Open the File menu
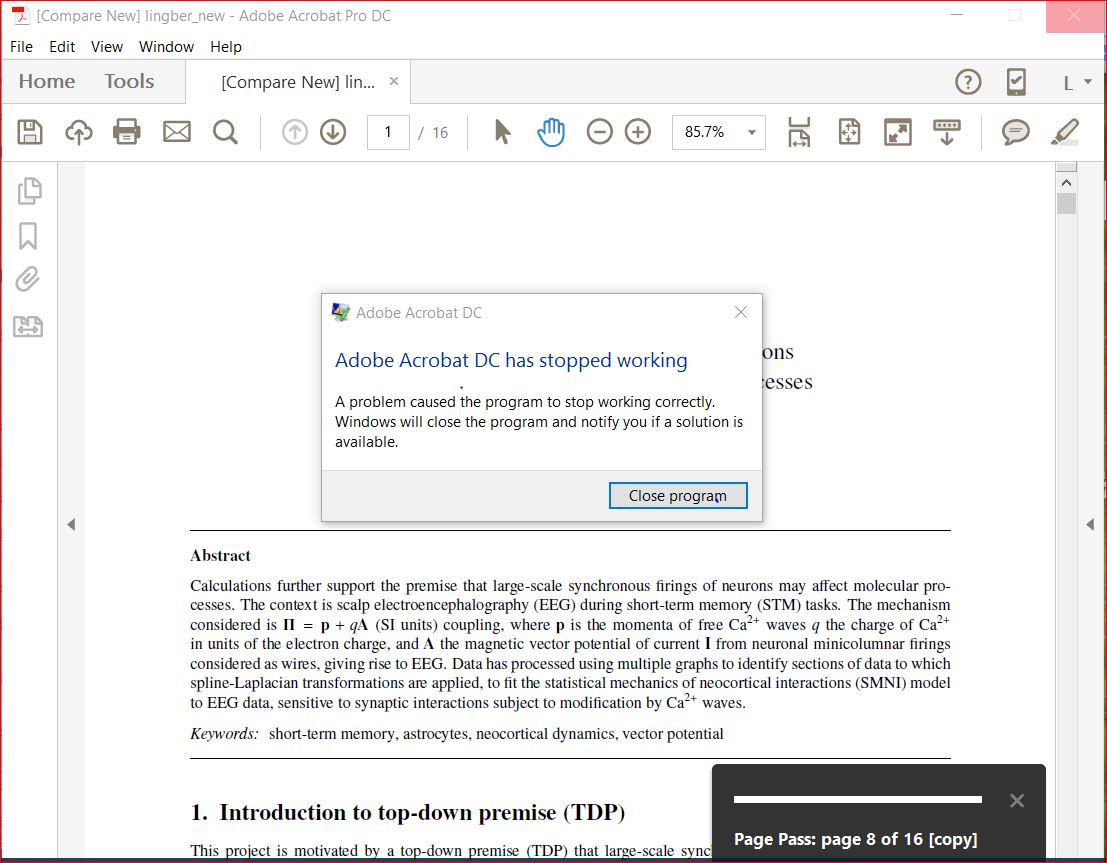This screenshot has height=863, width=1107. click(21, 47)
